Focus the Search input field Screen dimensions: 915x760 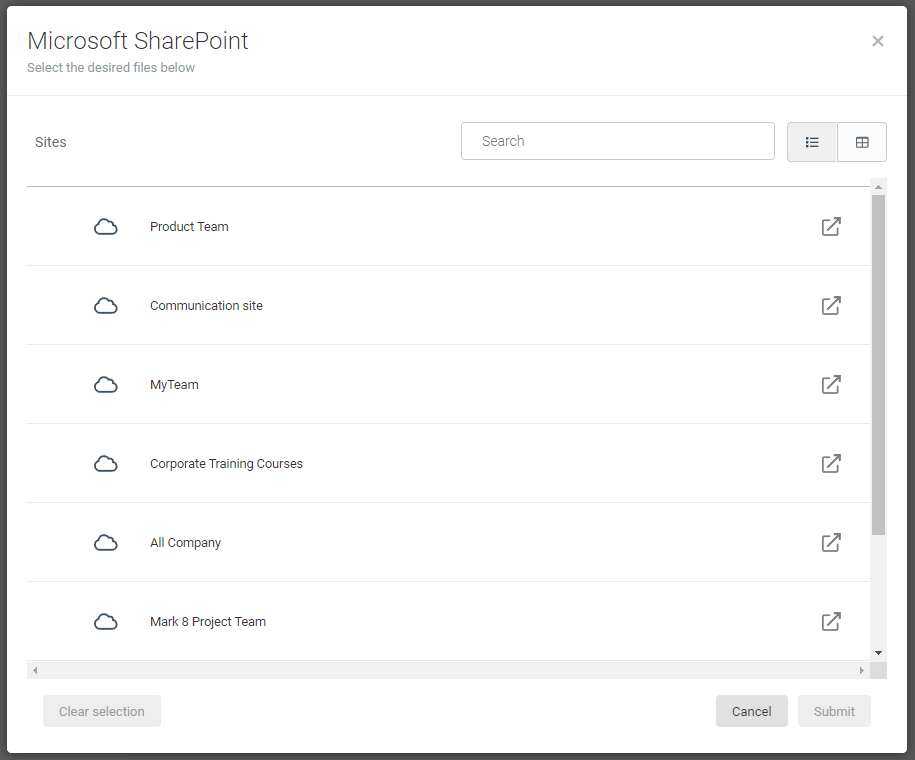coord(617,141)
